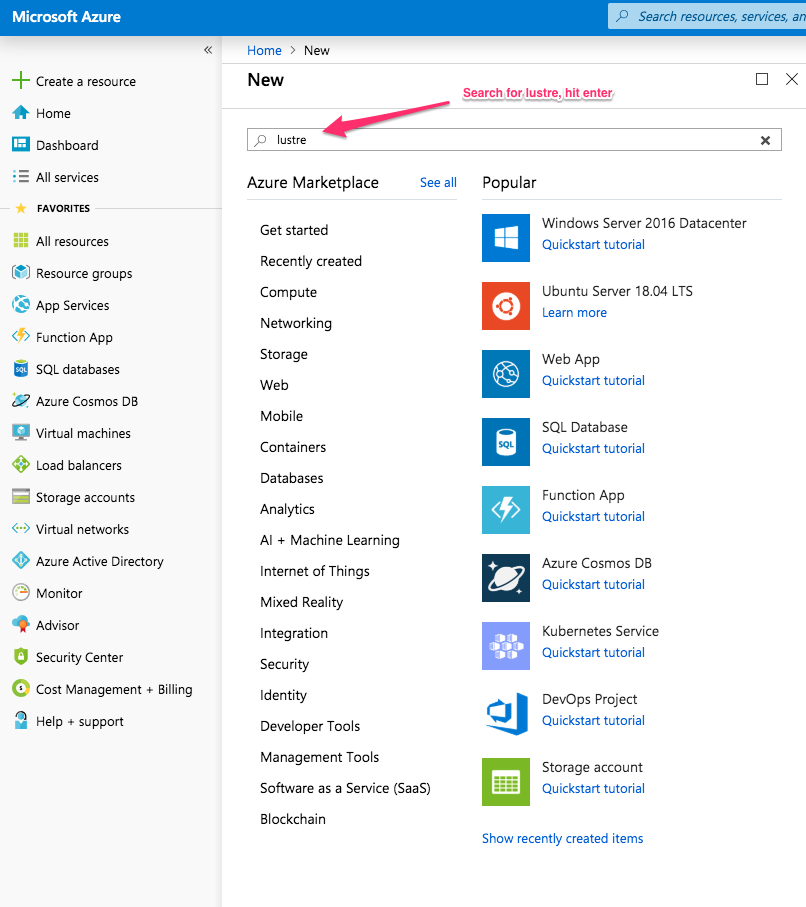Screen dimensions: 806x907
Task: Open Quickstart tutorial under Kubernetes Service
Action: (593, 652)
